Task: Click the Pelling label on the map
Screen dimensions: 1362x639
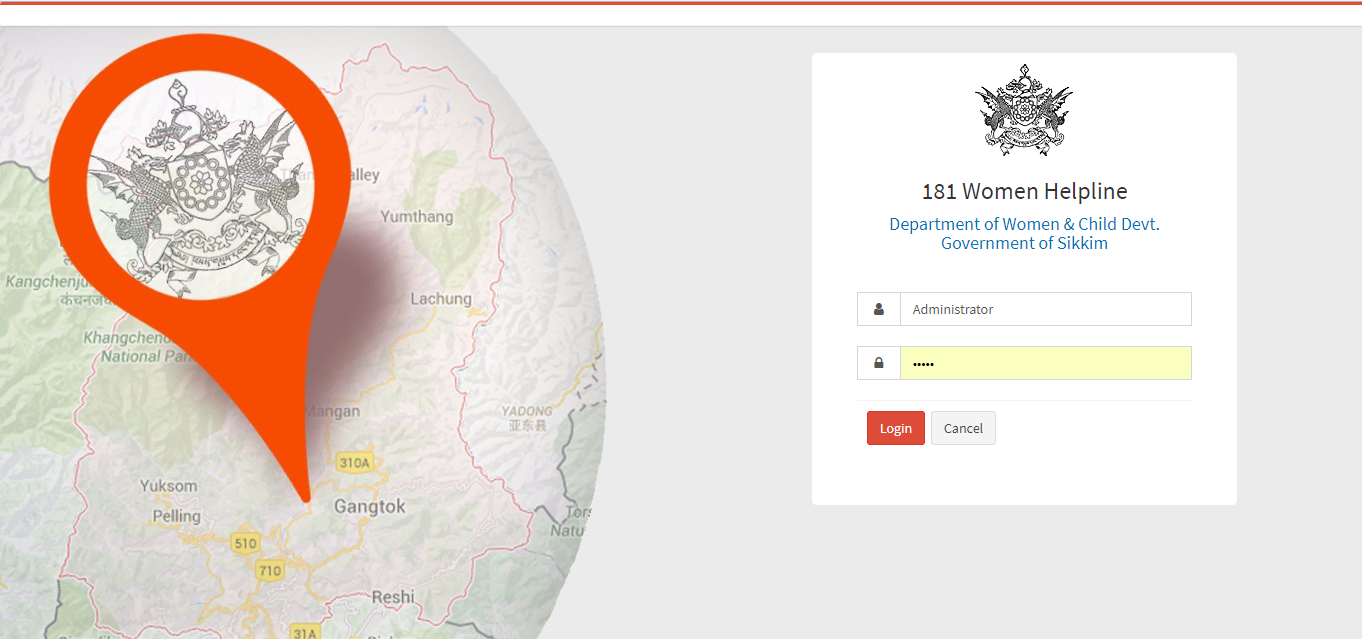Action: pos(176,516)
